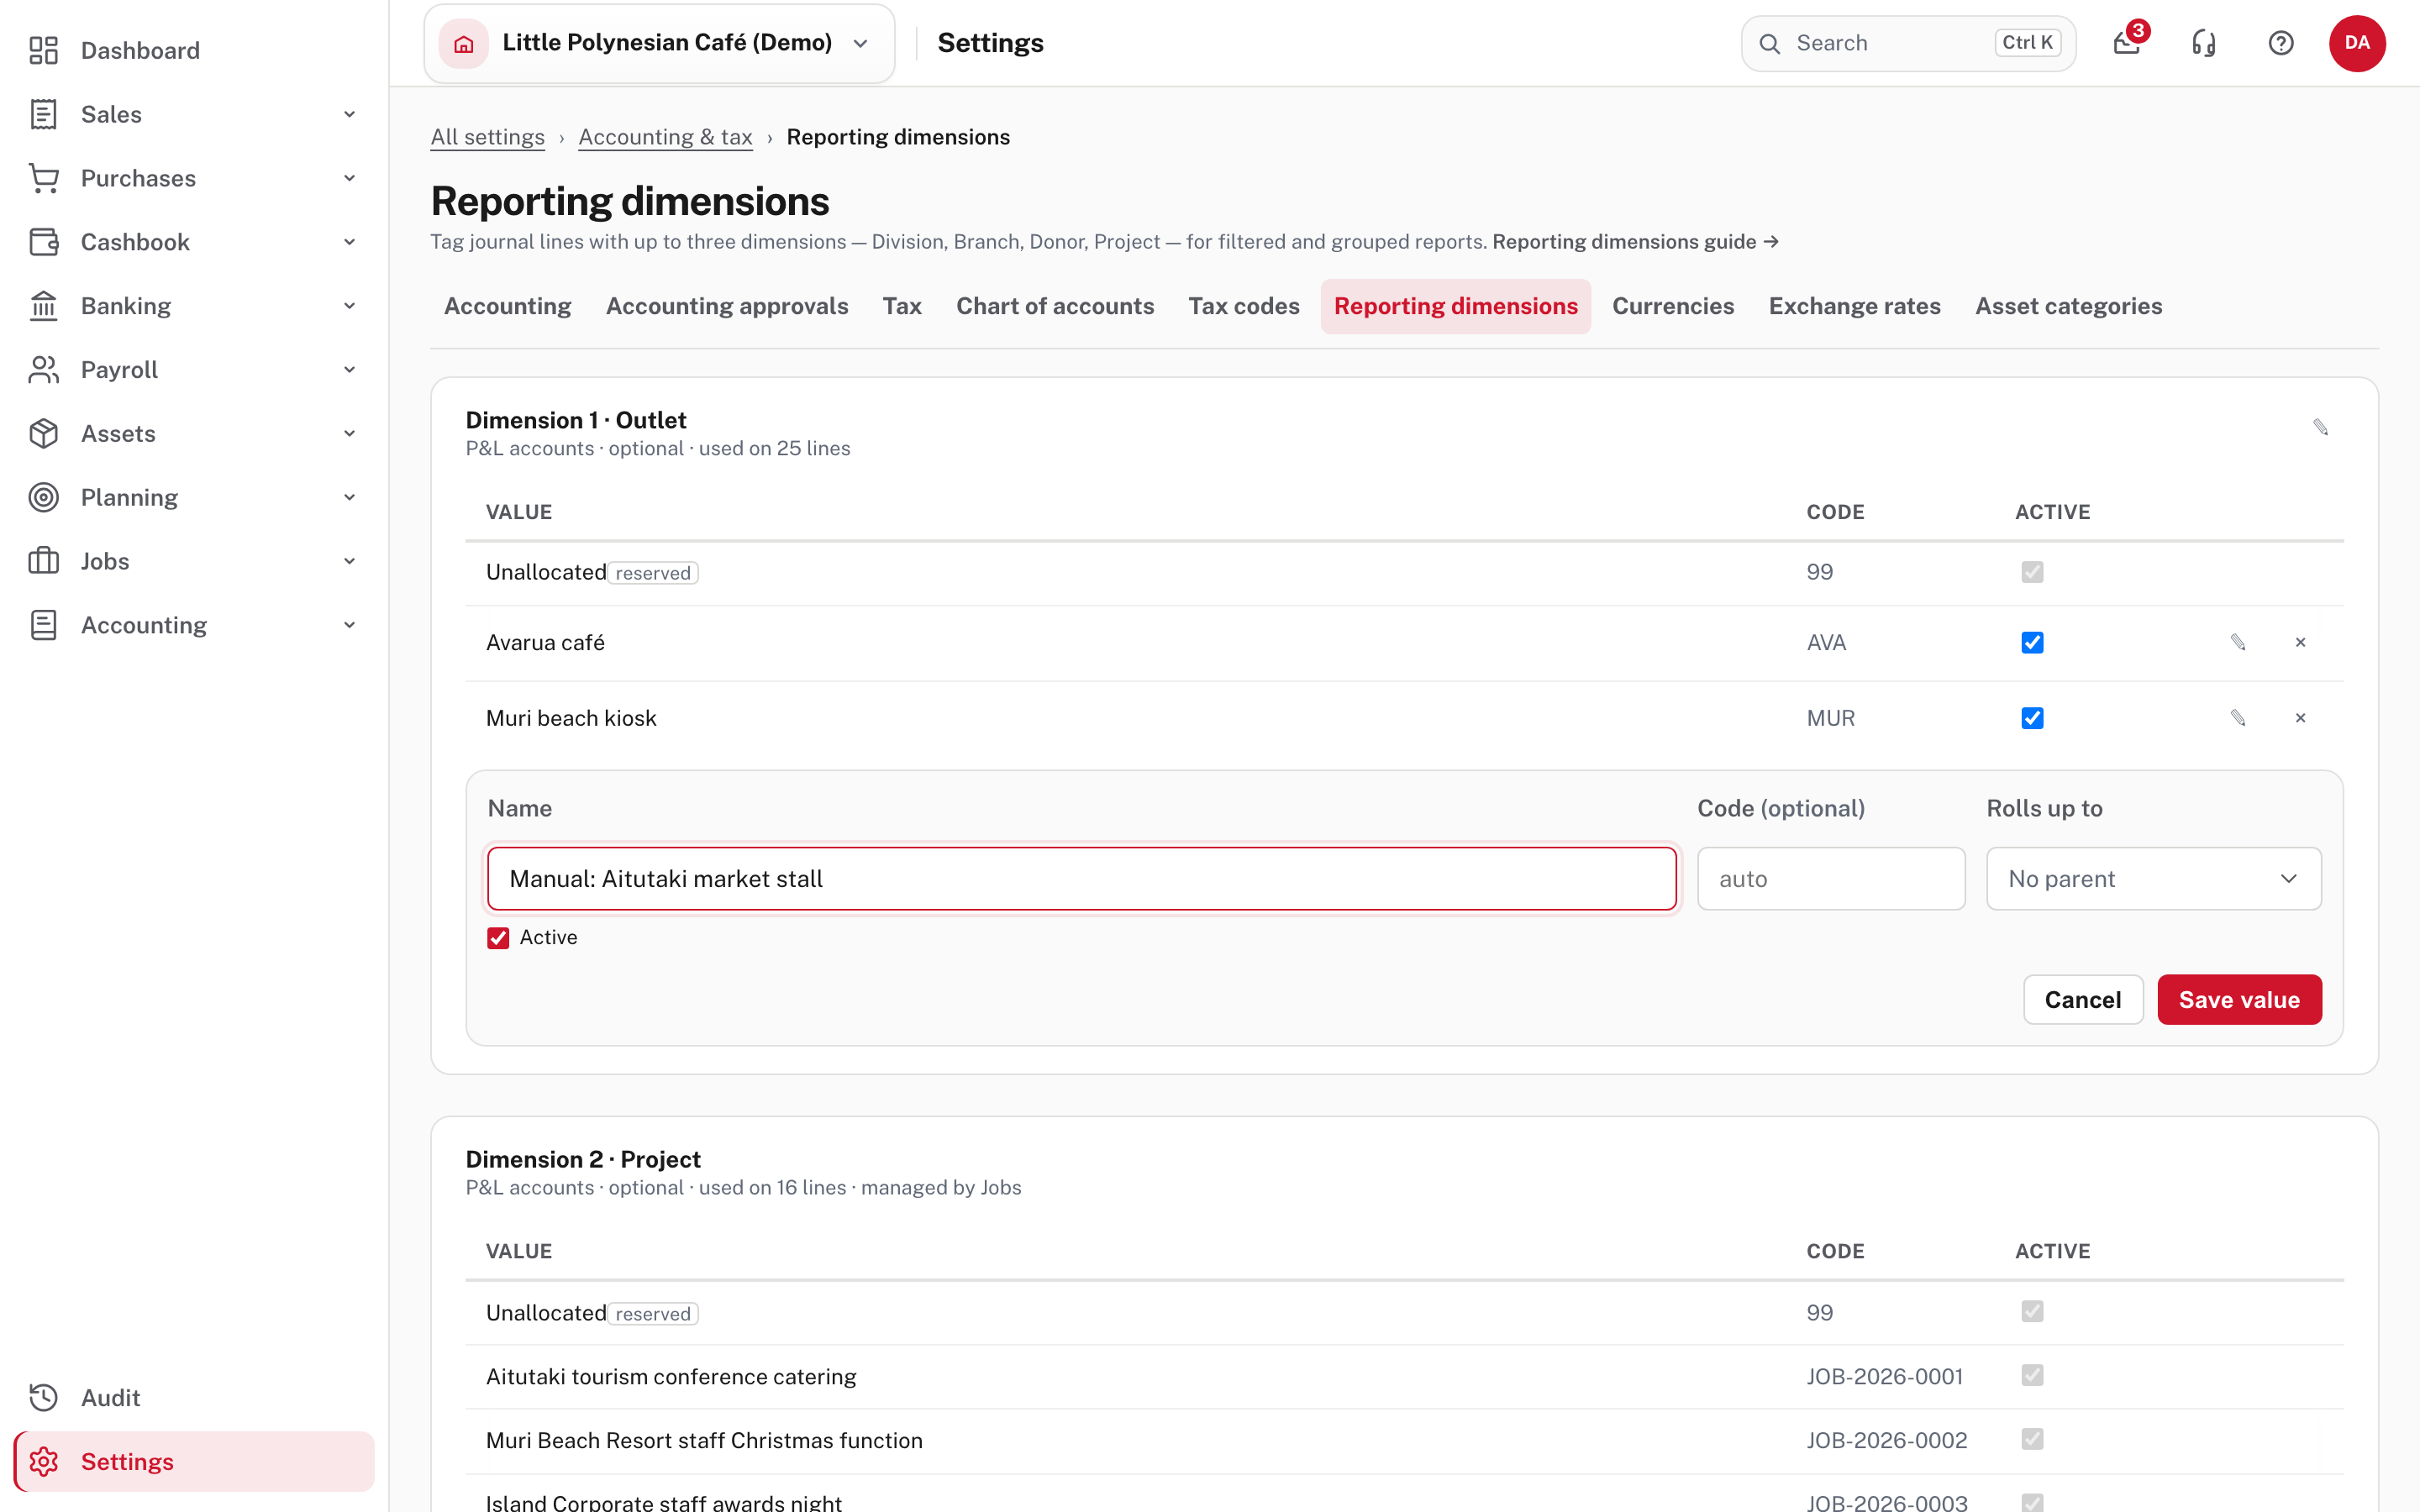Open the Rolls up to No parent dropdown

(x=2153, y=878)
